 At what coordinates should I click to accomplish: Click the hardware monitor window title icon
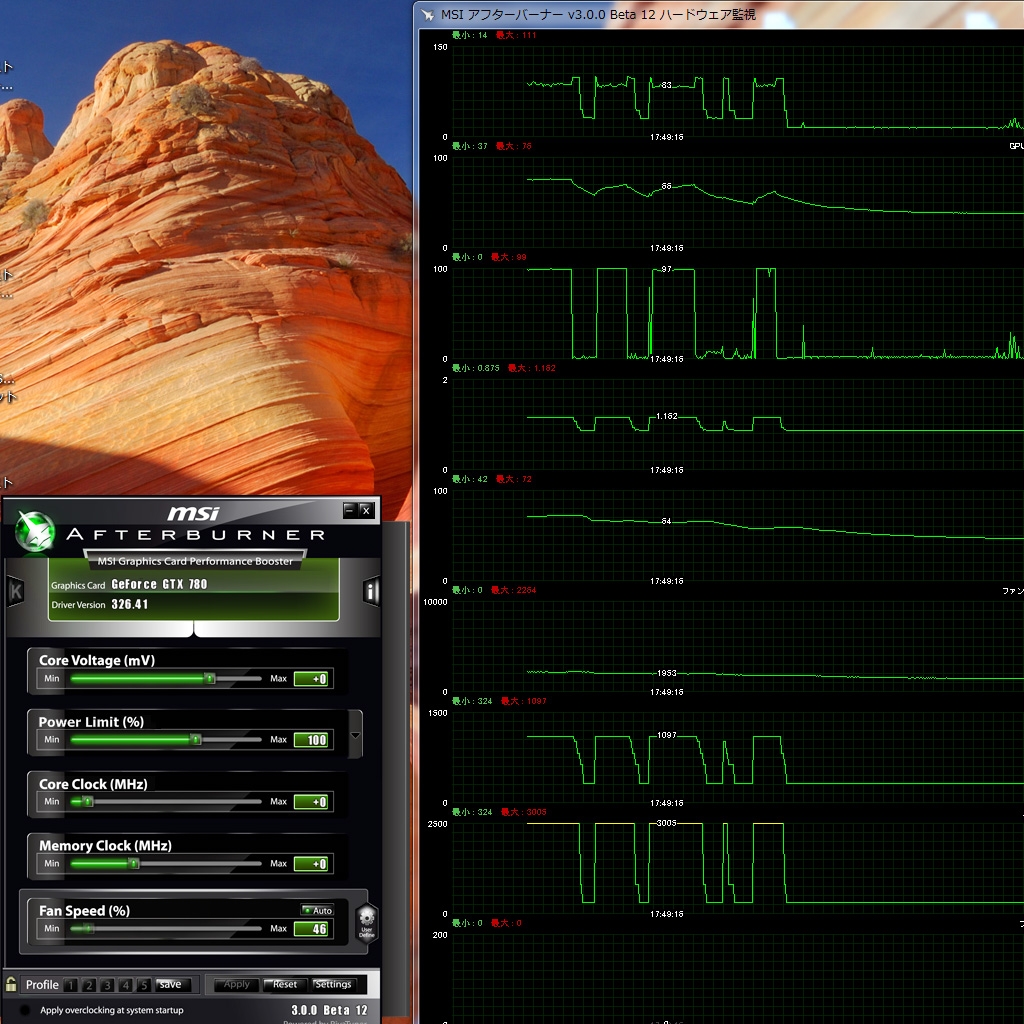click(428, 14)
